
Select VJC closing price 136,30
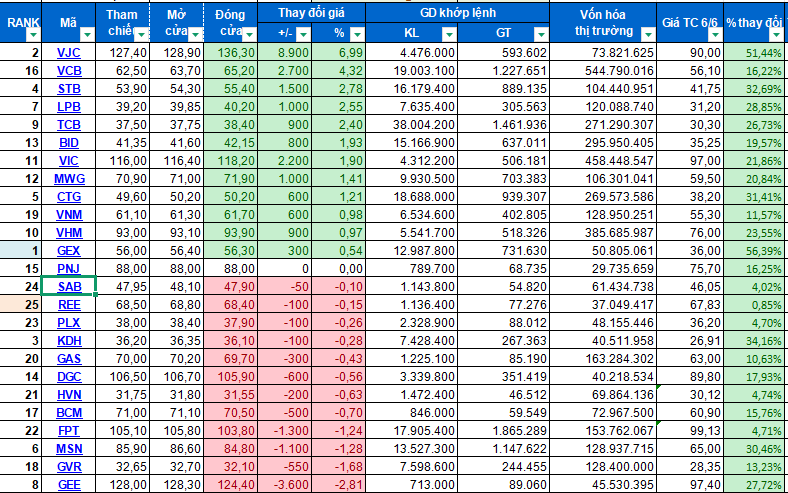(231, 53)
